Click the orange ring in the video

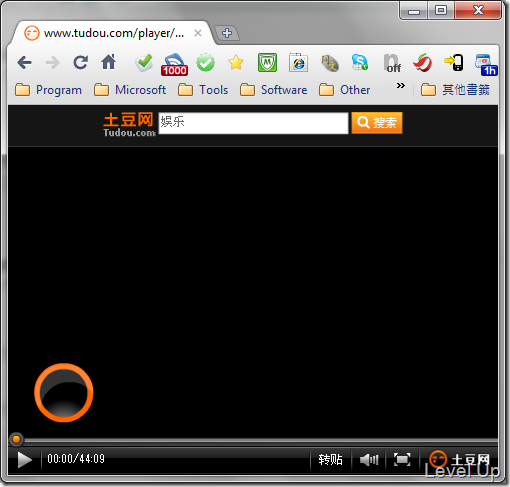point(64,392)
